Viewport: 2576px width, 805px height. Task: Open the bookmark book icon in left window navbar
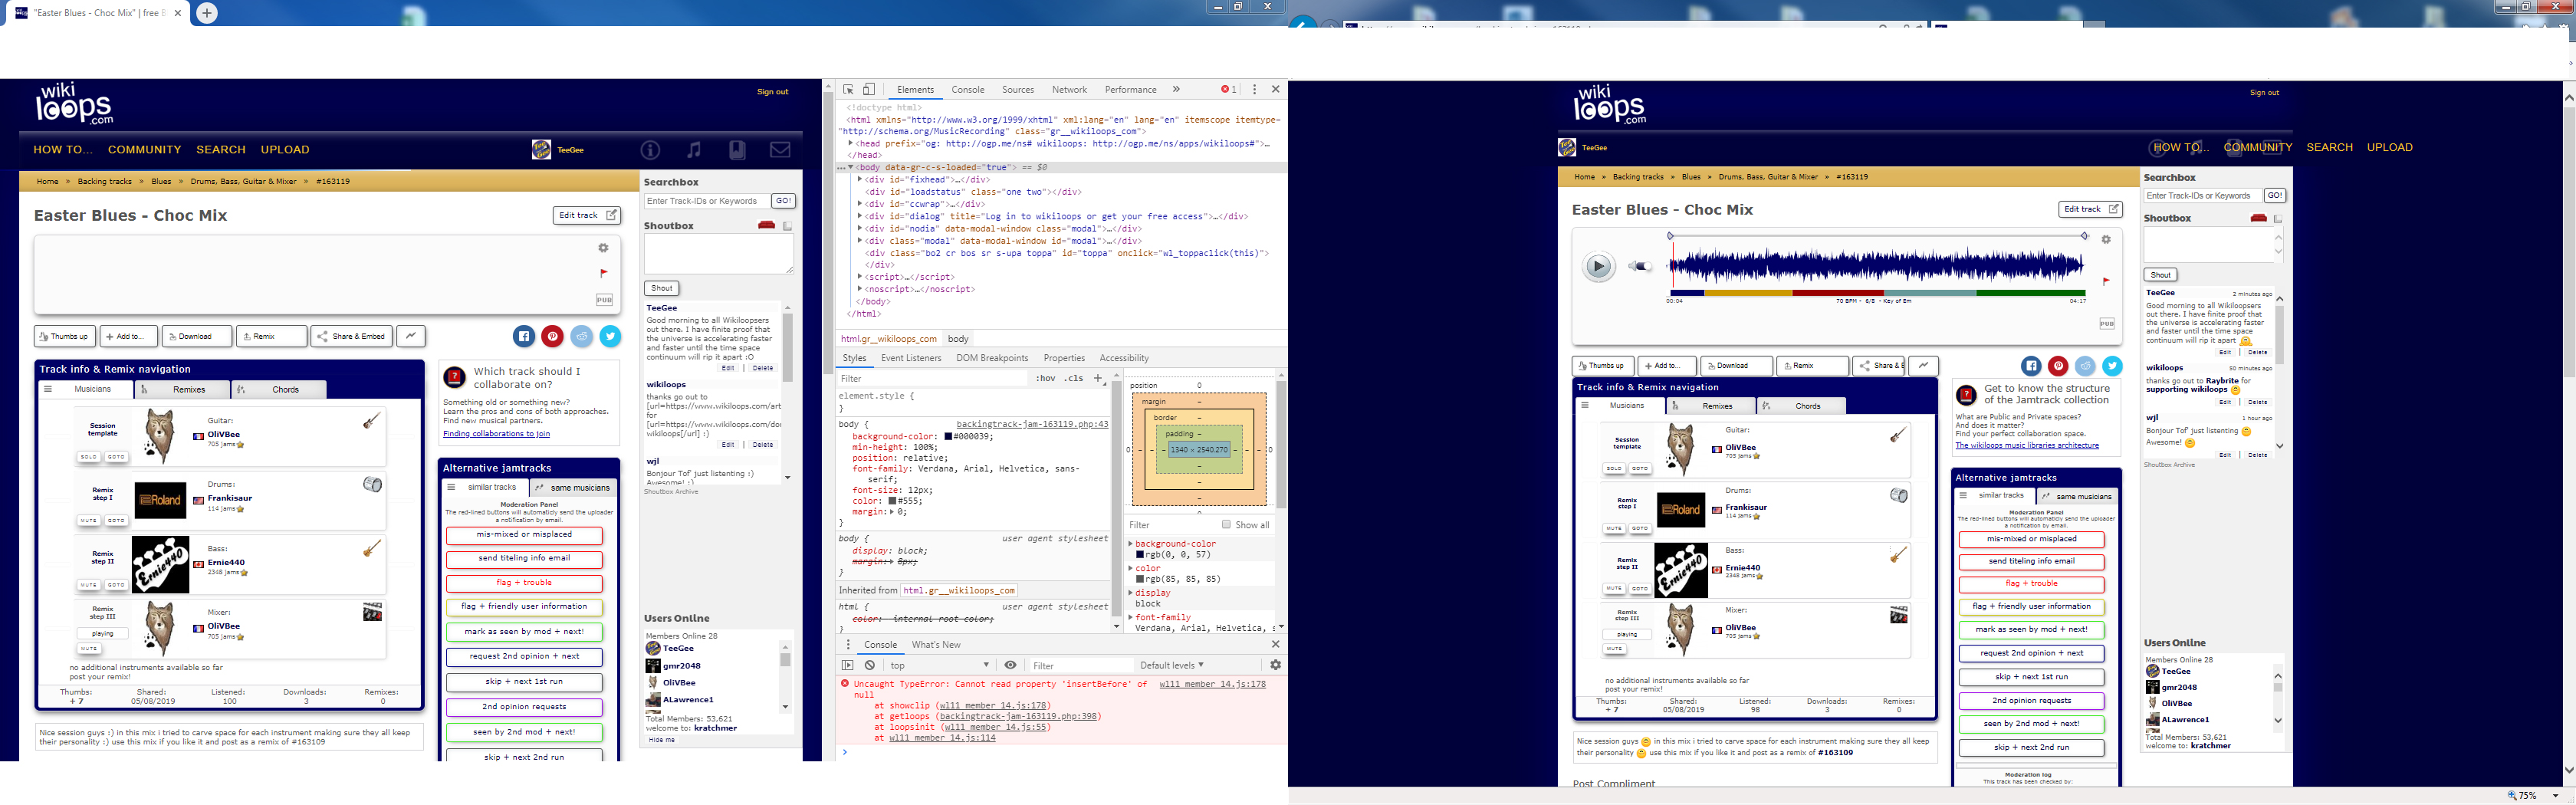pyautogui.click(x=737, y=150)
